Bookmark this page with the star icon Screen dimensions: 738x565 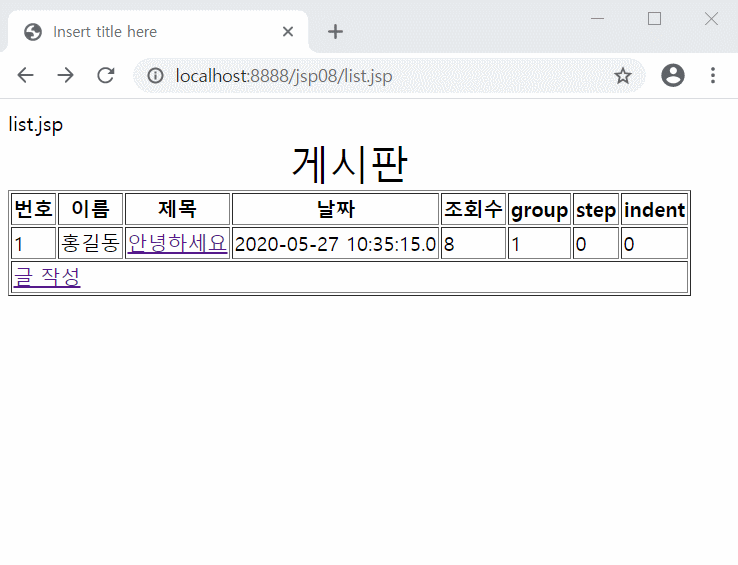point(623,75)
